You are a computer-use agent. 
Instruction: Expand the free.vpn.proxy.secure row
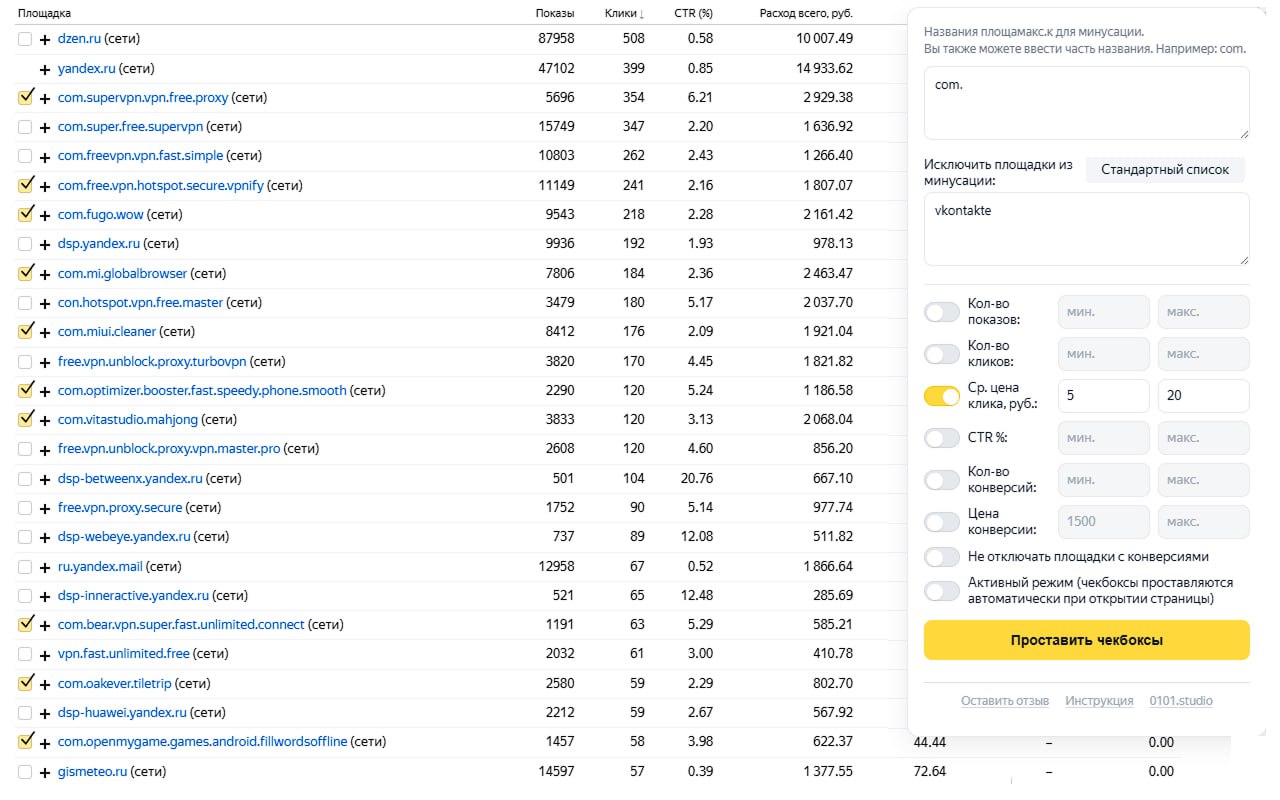point(44,508)
